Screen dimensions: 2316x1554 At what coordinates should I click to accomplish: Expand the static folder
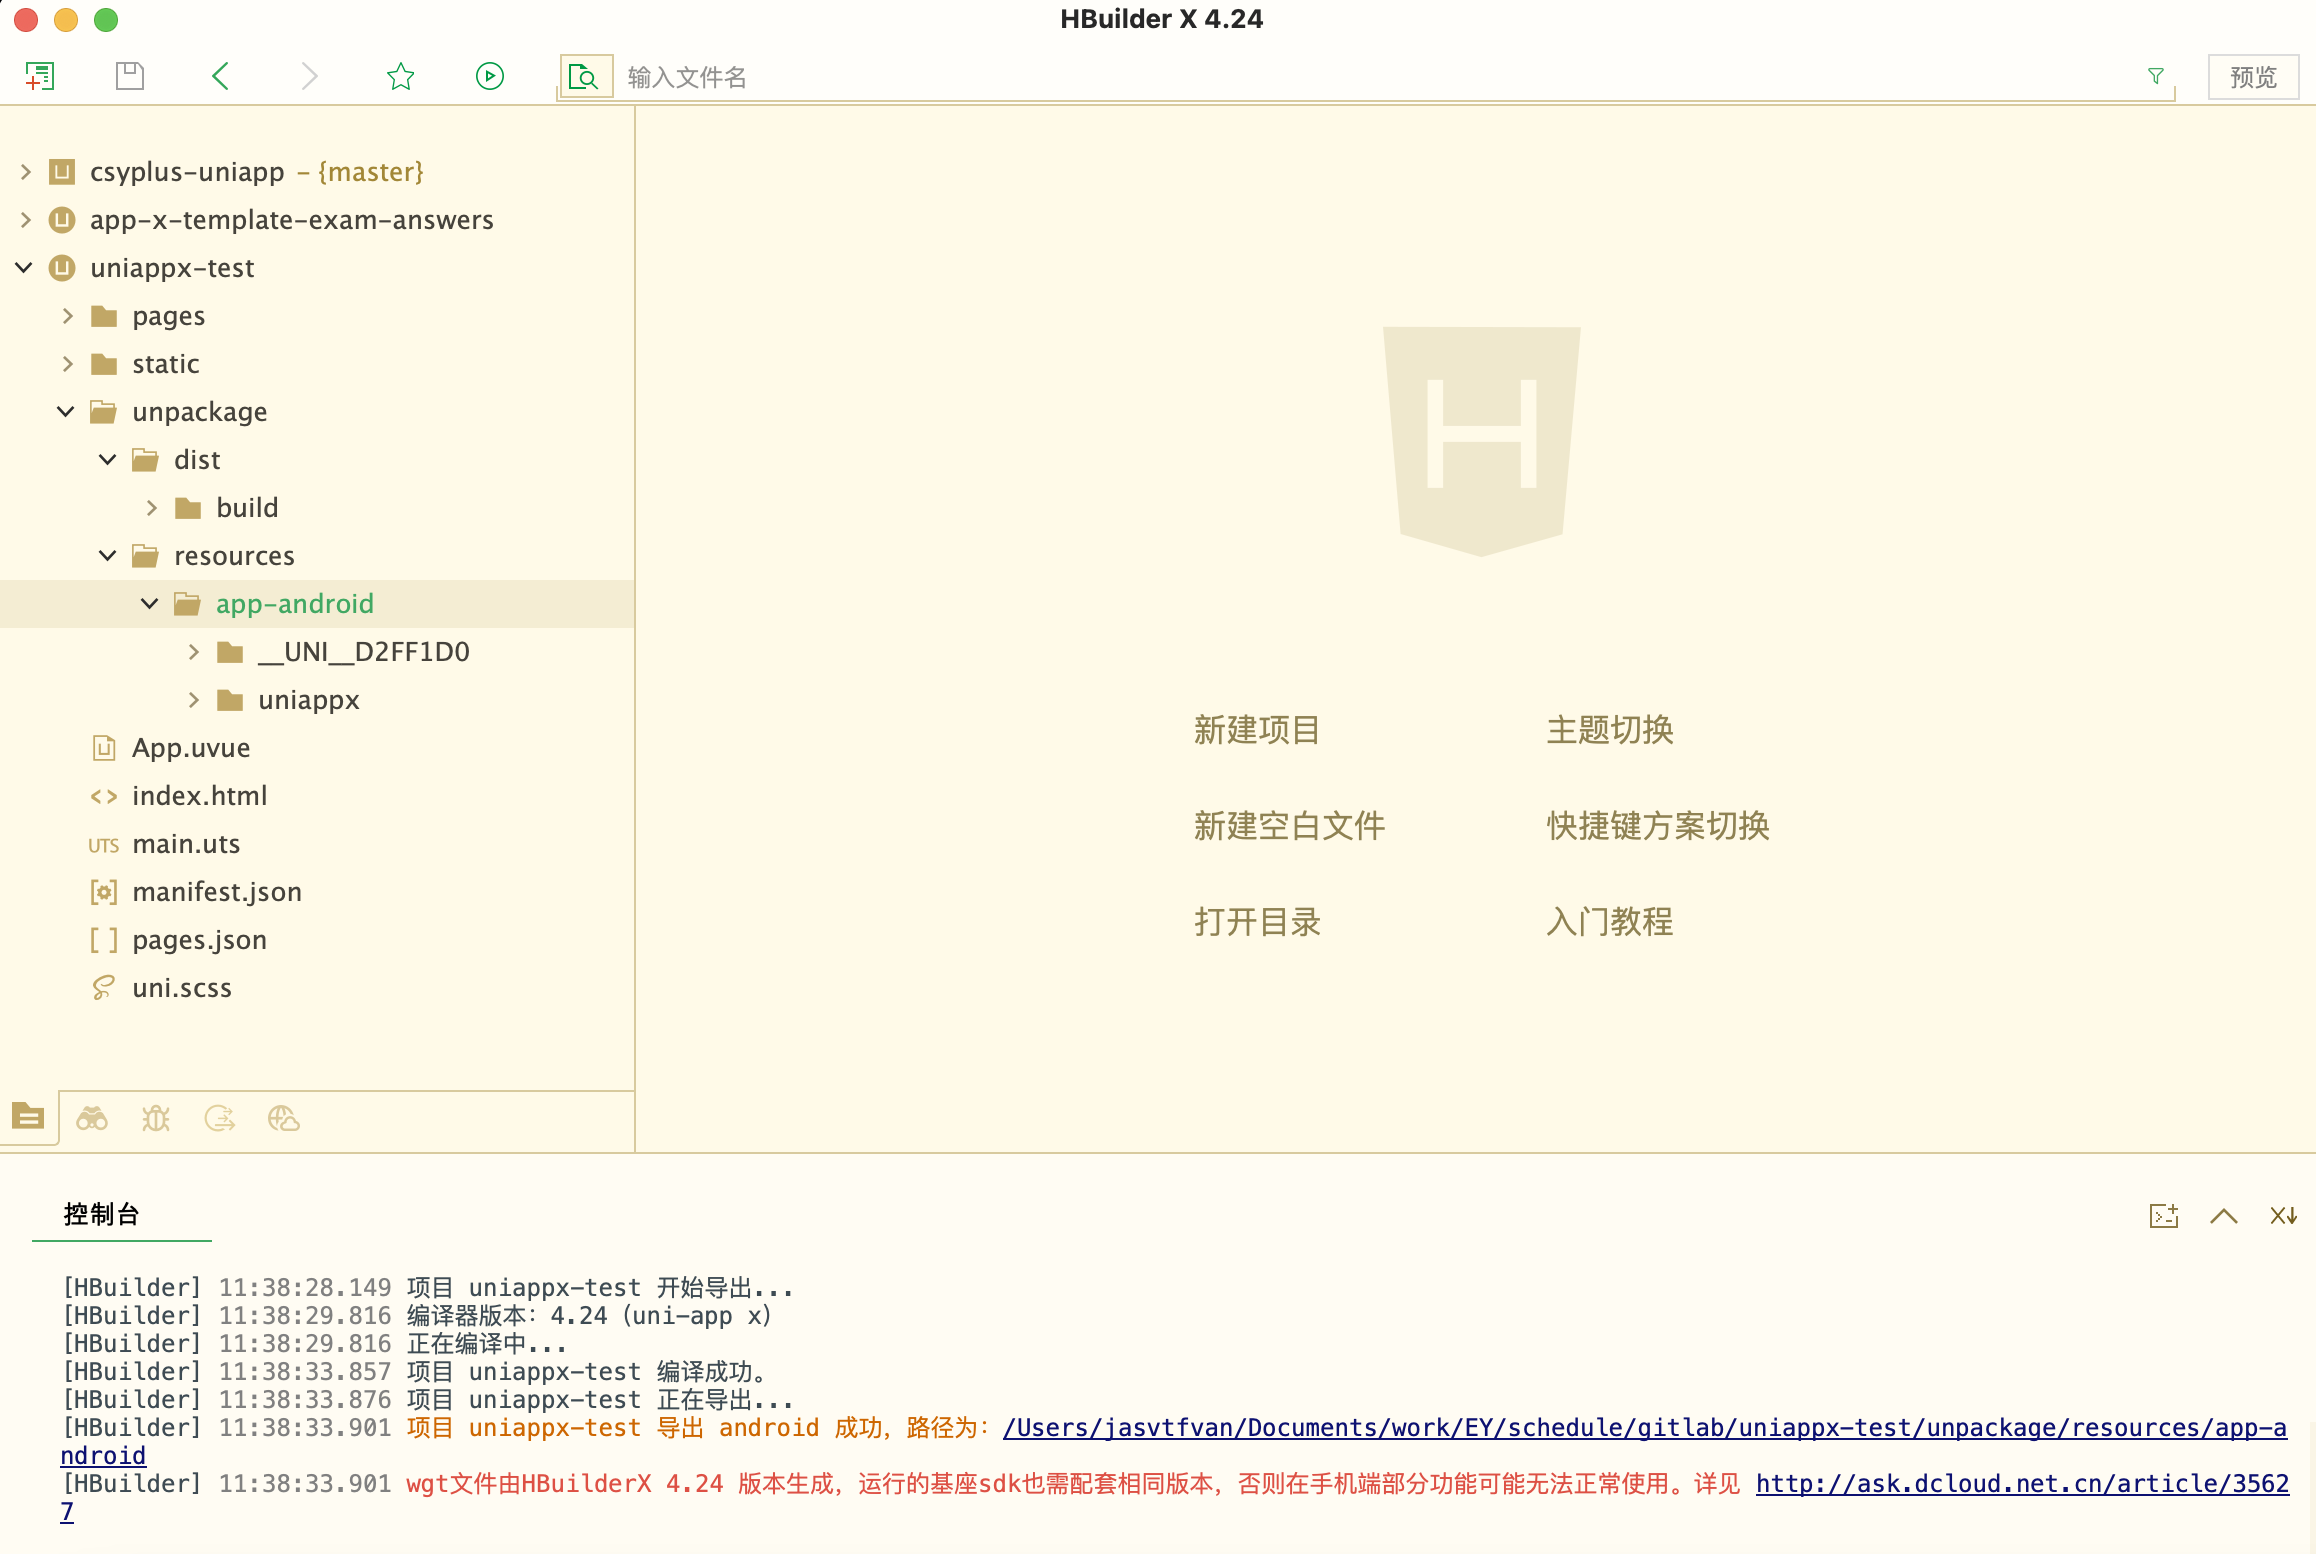(68, 364)
